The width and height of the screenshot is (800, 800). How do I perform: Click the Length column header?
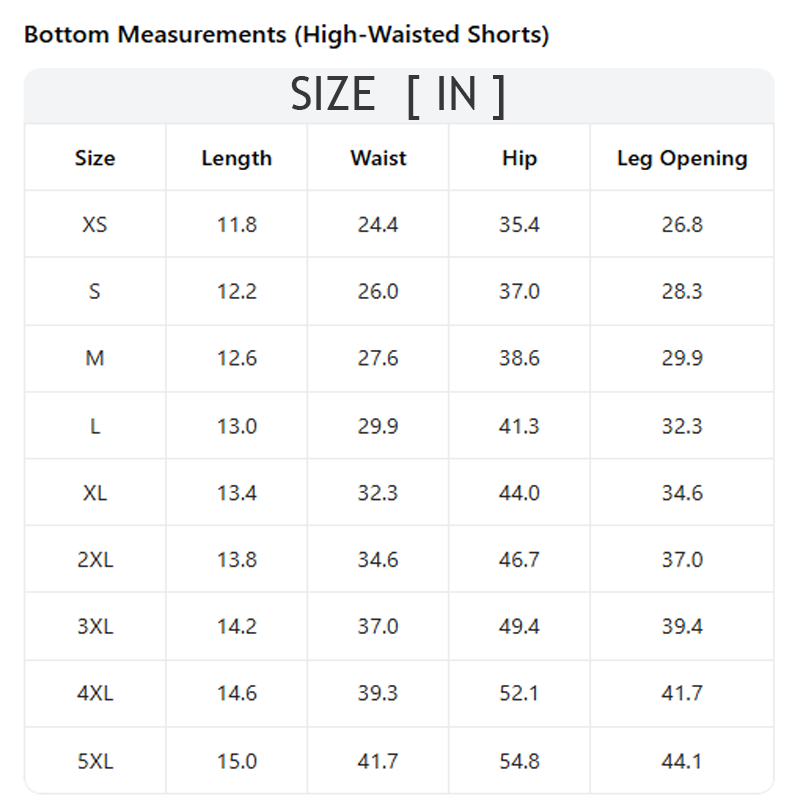pyautogui.click(x=237, y=158)
